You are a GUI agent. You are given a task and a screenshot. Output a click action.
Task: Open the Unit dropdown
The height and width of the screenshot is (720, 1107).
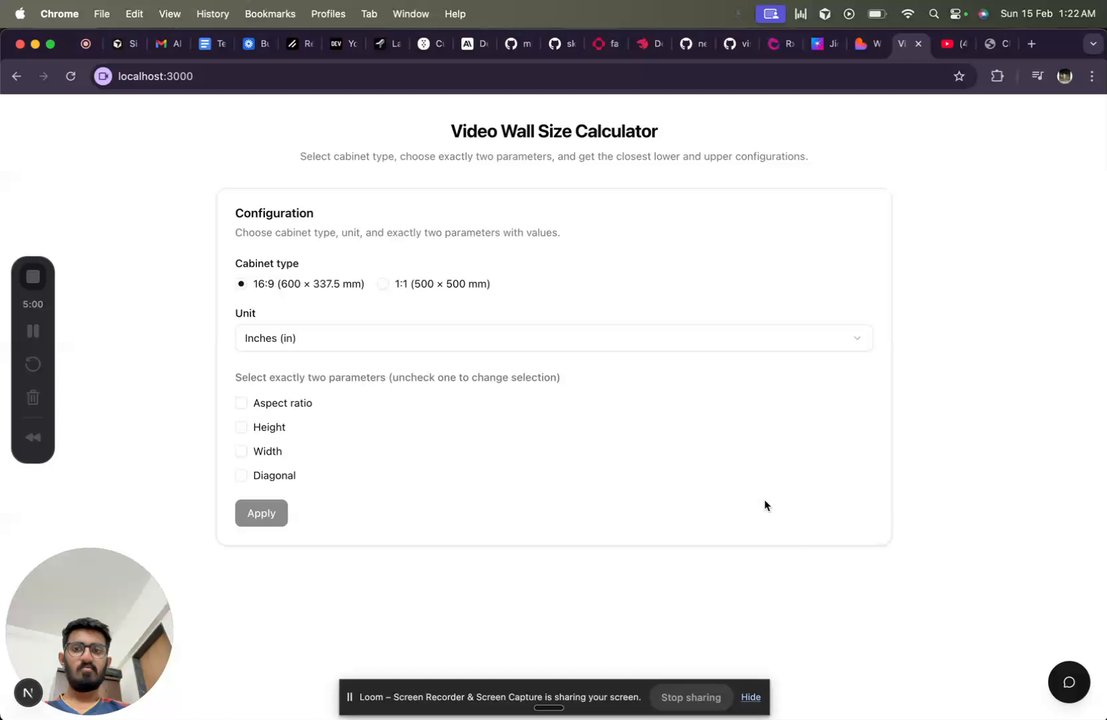(553, 338)
